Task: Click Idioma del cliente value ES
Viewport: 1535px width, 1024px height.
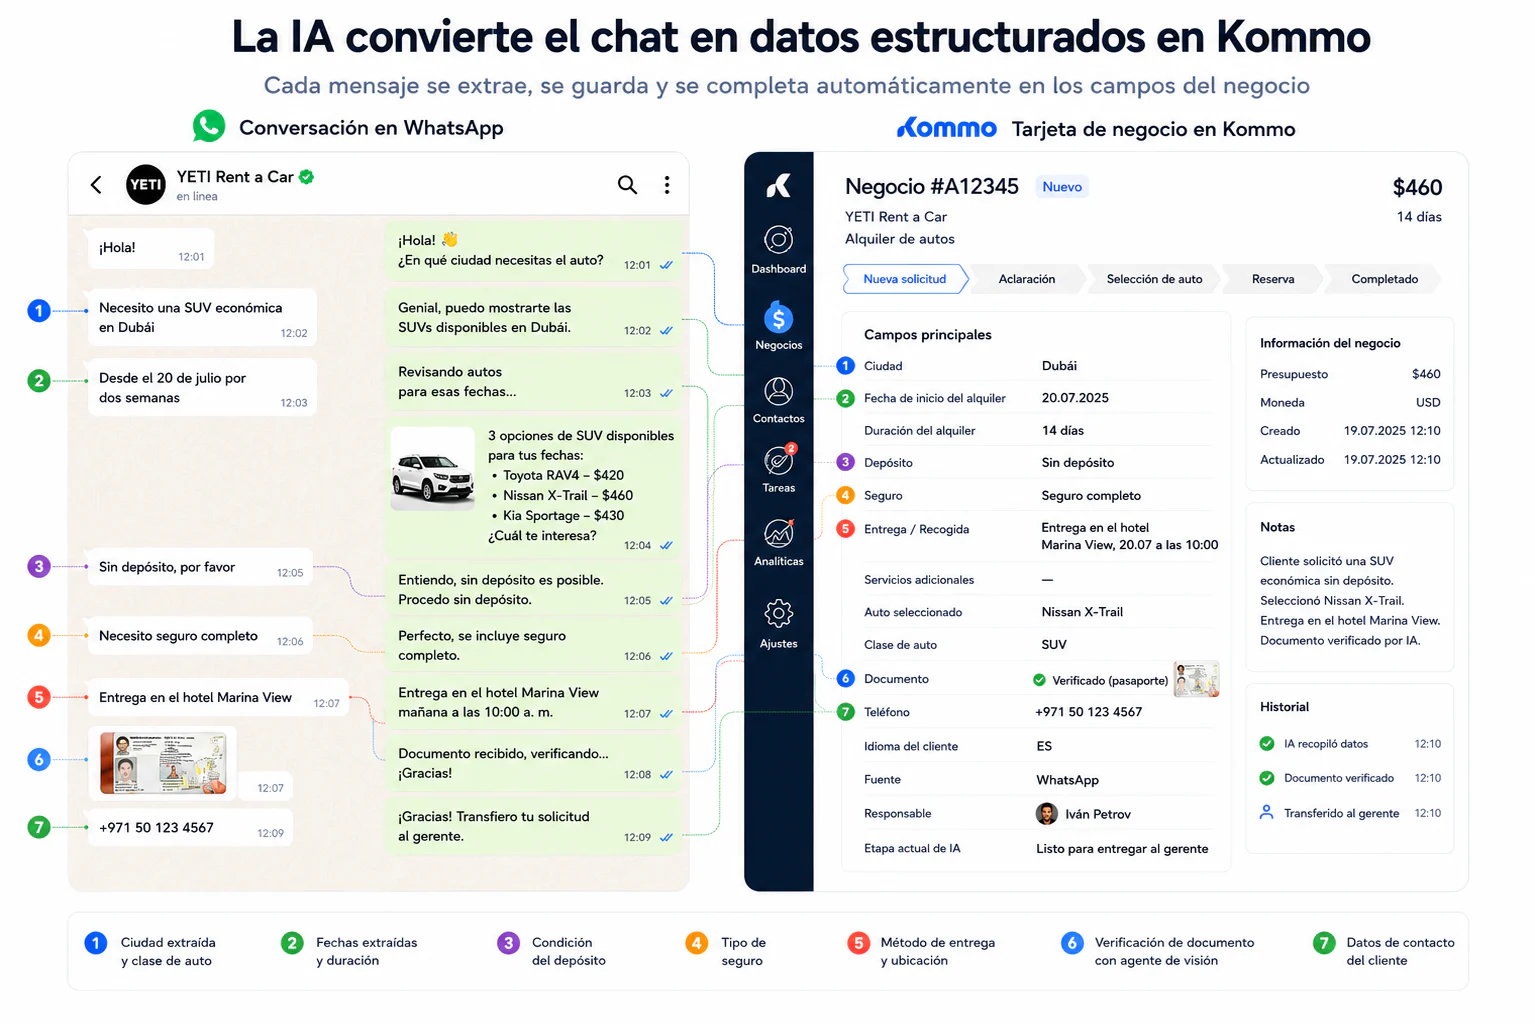Action: 1044,746
